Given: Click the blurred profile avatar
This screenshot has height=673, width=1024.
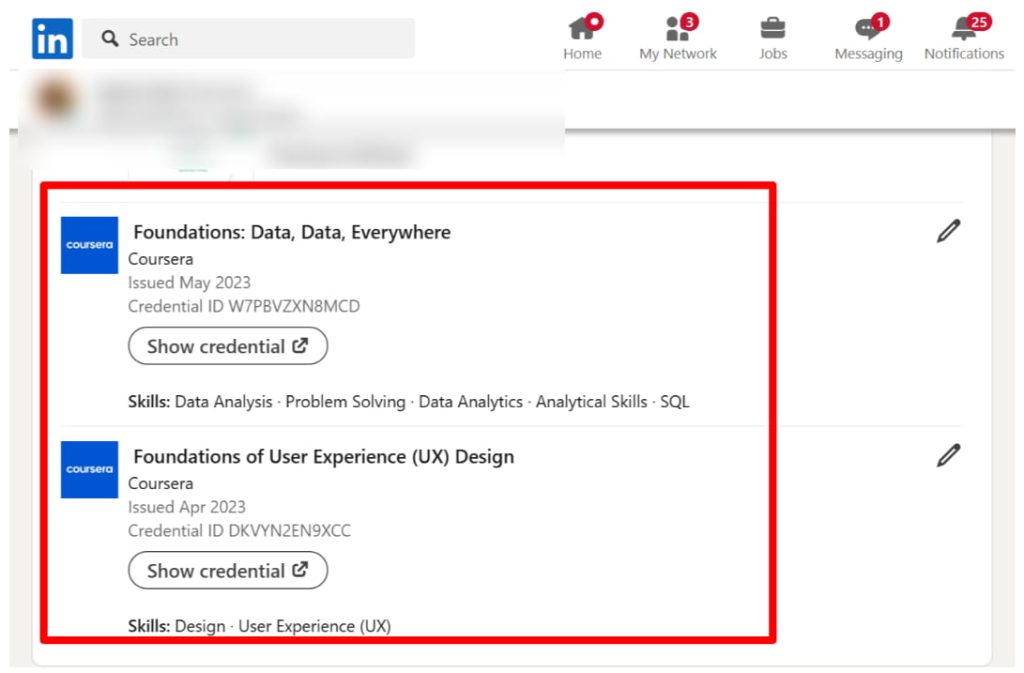Looking at the screenshot, I should point(55,99).
